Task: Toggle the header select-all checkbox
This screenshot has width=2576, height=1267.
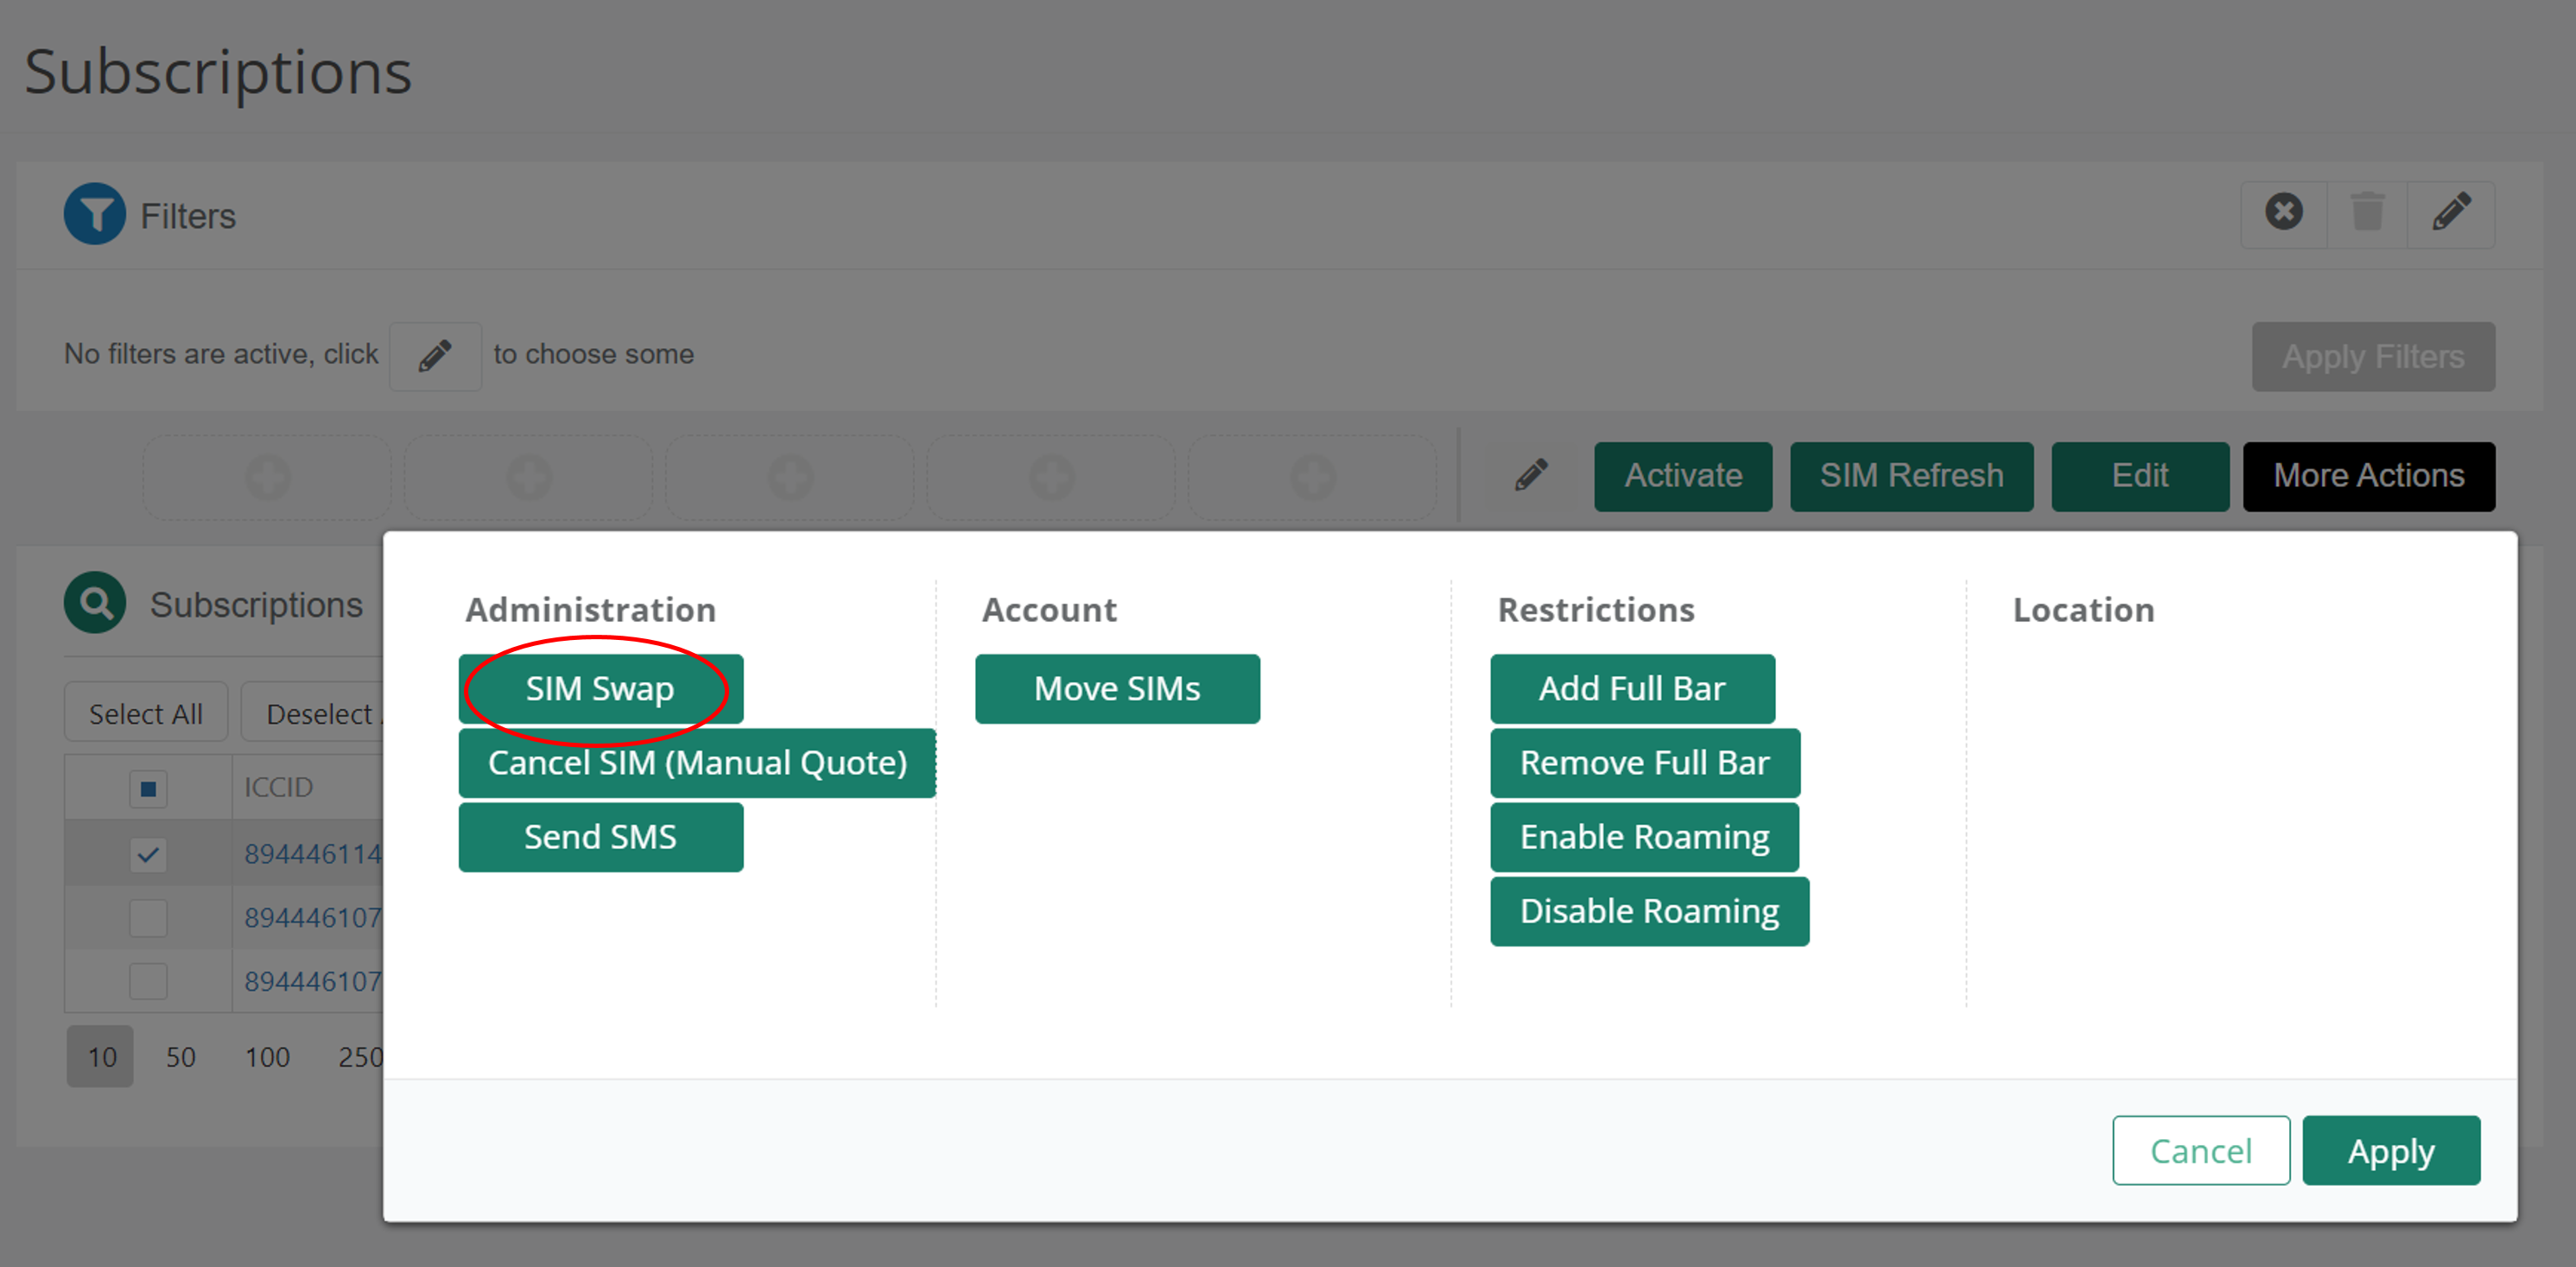Action: click(x=148, y=789)
